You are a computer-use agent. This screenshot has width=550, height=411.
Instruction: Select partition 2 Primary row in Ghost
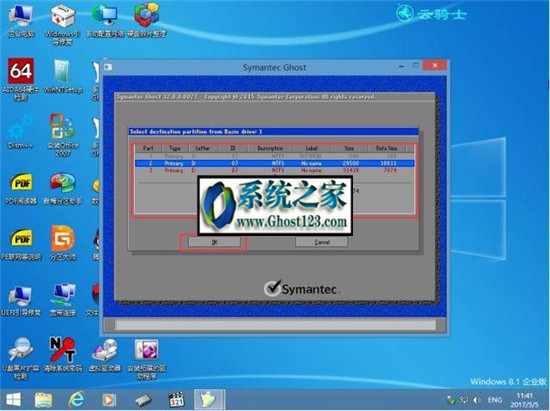274,163
